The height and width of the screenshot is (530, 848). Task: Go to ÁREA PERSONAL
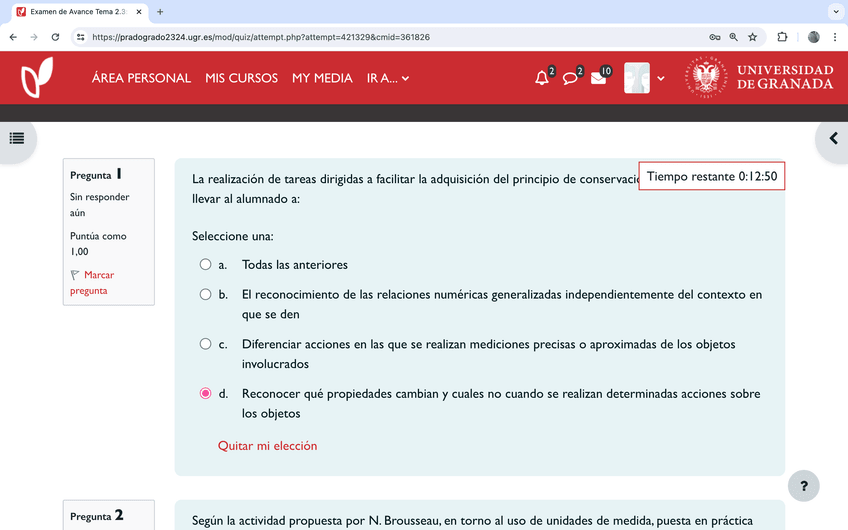[x=141, y=78]
